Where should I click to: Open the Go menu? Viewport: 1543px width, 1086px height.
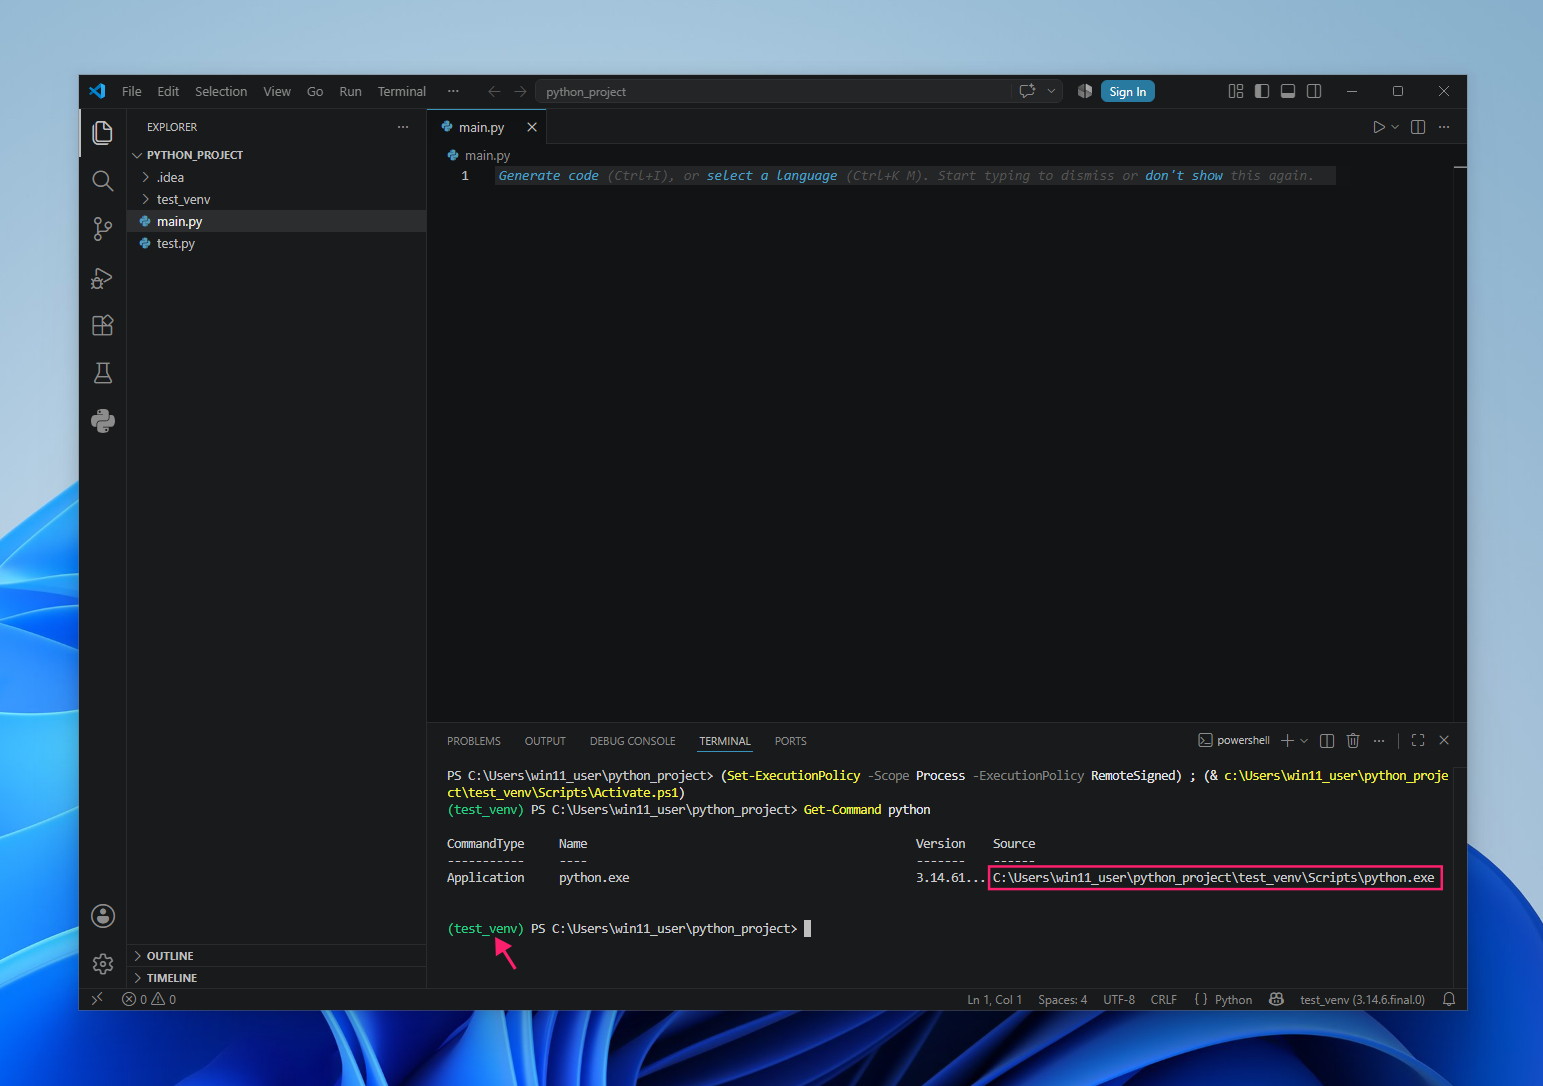click(x=315, y=91)
